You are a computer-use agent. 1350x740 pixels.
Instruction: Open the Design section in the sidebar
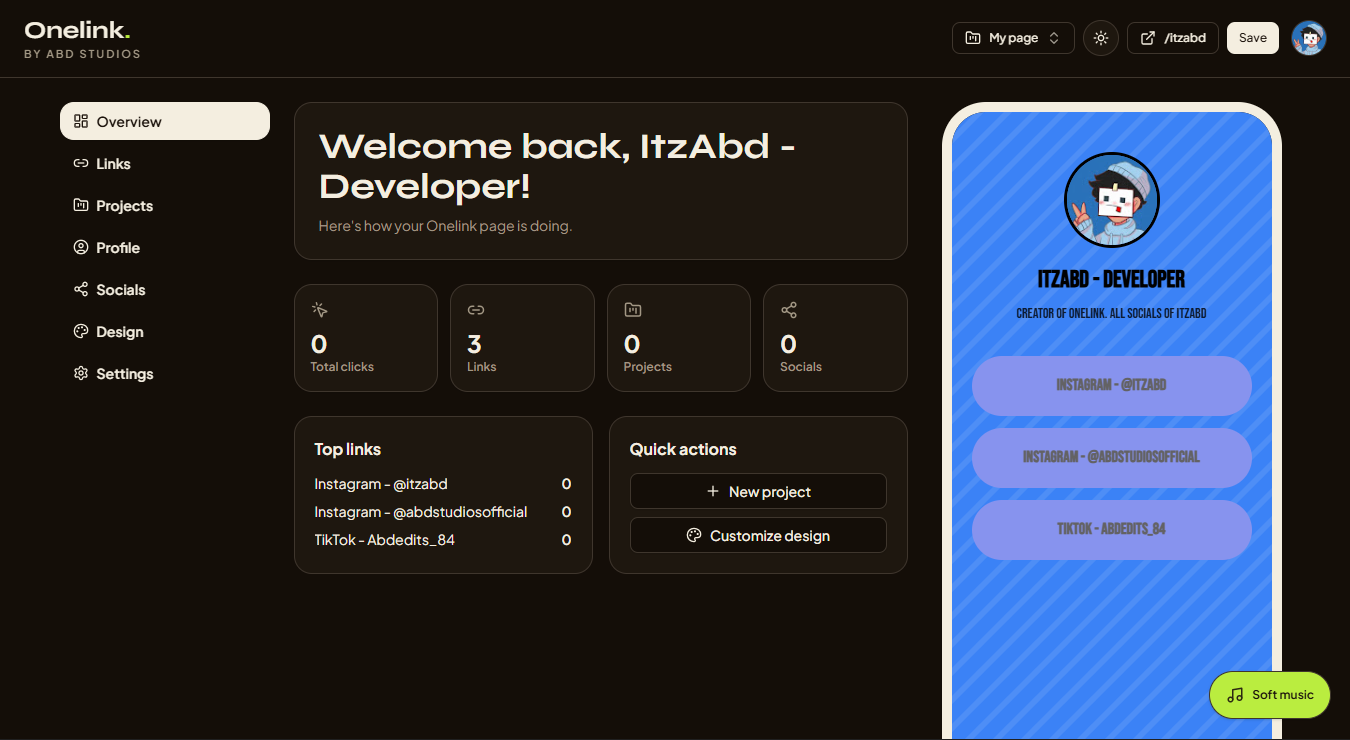point(165,331)
